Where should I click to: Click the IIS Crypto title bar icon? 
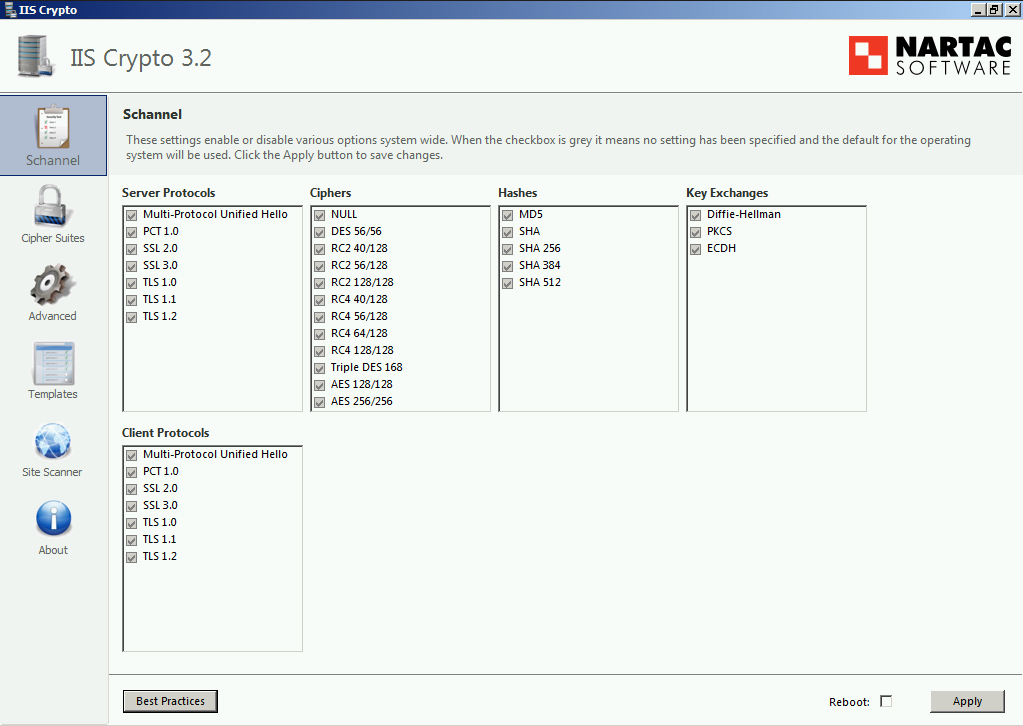[x=10, y=10]
